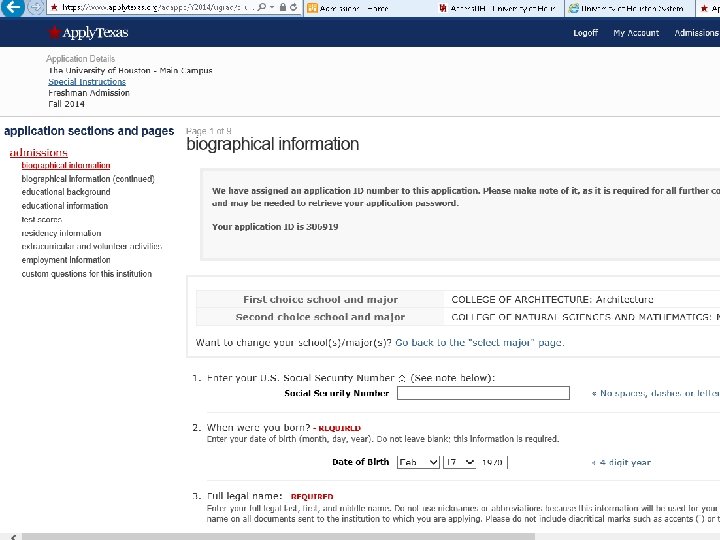Click "The University of Houston - Main Campus" text
This screenshot has height=540, width=720.
tap(130, 71)
